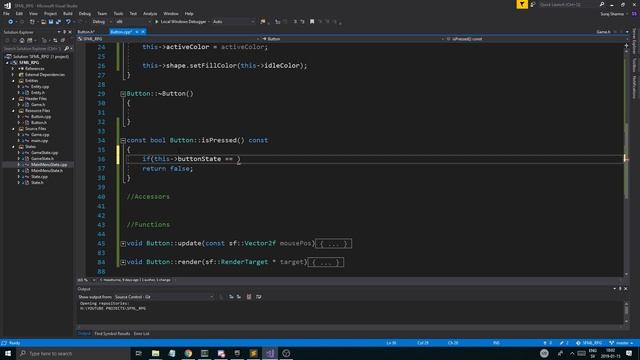Open the Game.h tab at right

pos(603,32)
